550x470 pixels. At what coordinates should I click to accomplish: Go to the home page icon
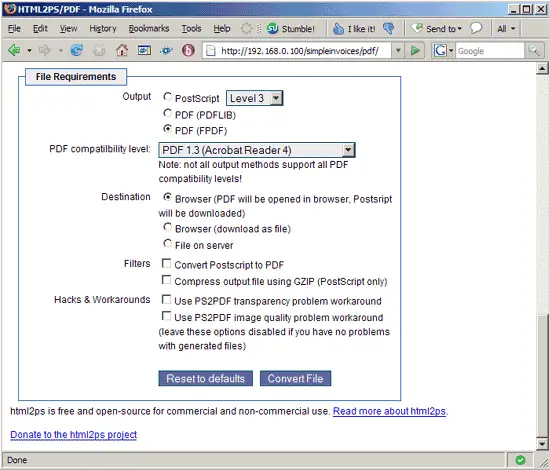tap(122, 51)
